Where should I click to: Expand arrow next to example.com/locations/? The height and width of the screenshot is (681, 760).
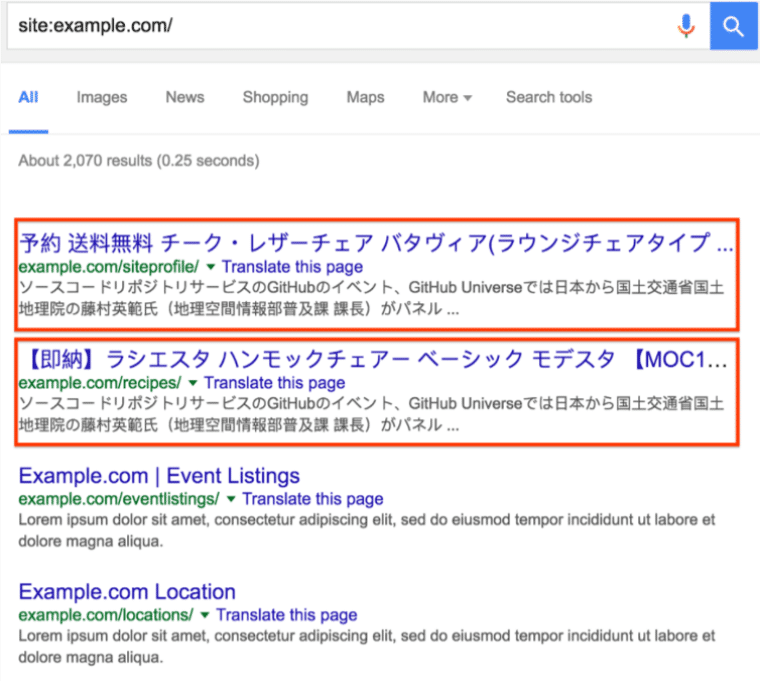click(205, 615)
